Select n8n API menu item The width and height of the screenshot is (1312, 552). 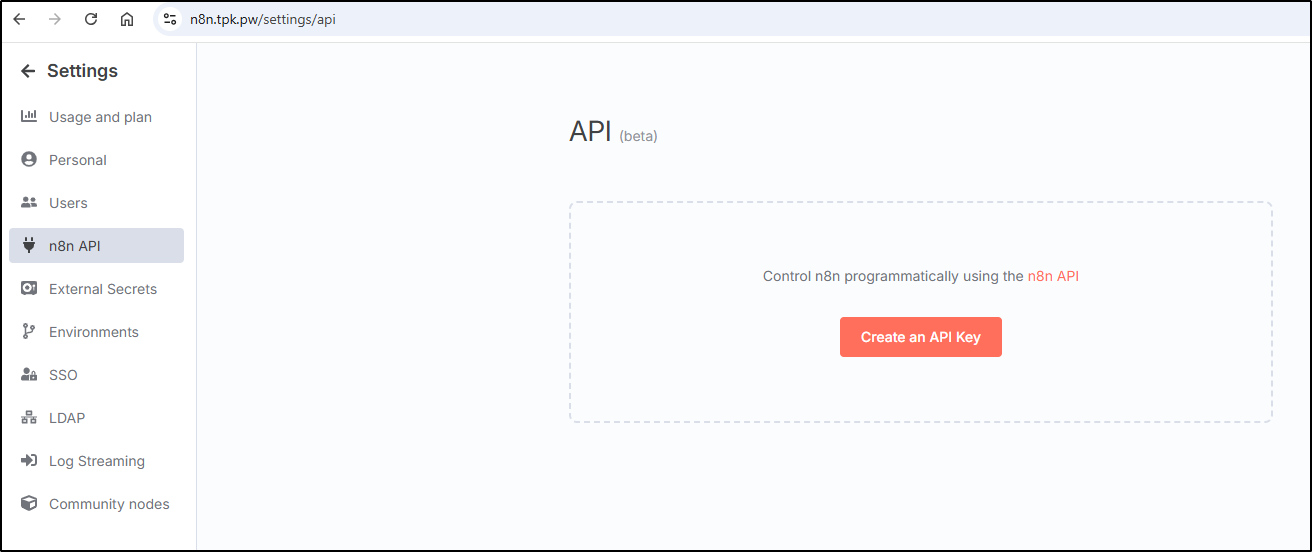(96, 246)
